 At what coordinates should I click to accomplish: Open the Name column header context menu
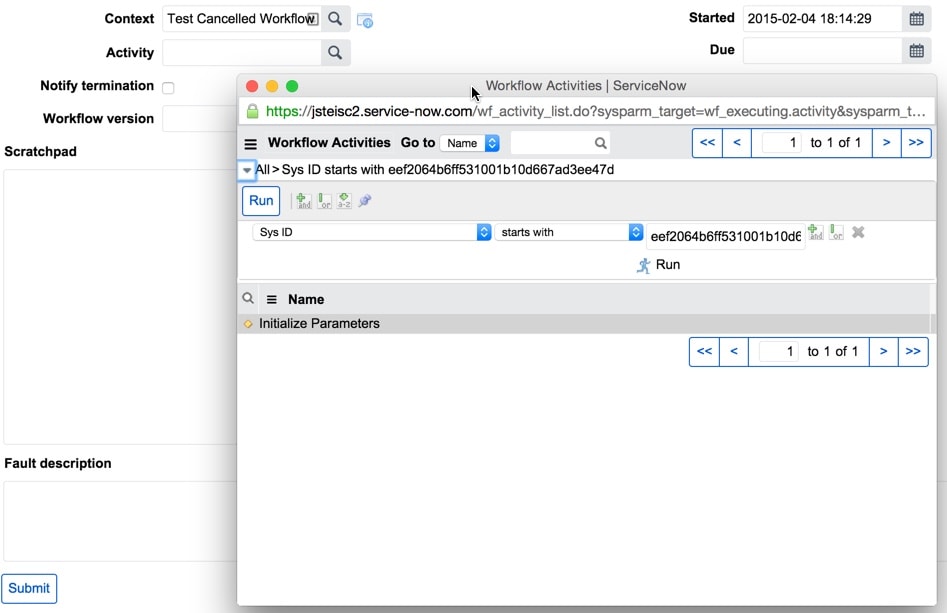(271, 298)
